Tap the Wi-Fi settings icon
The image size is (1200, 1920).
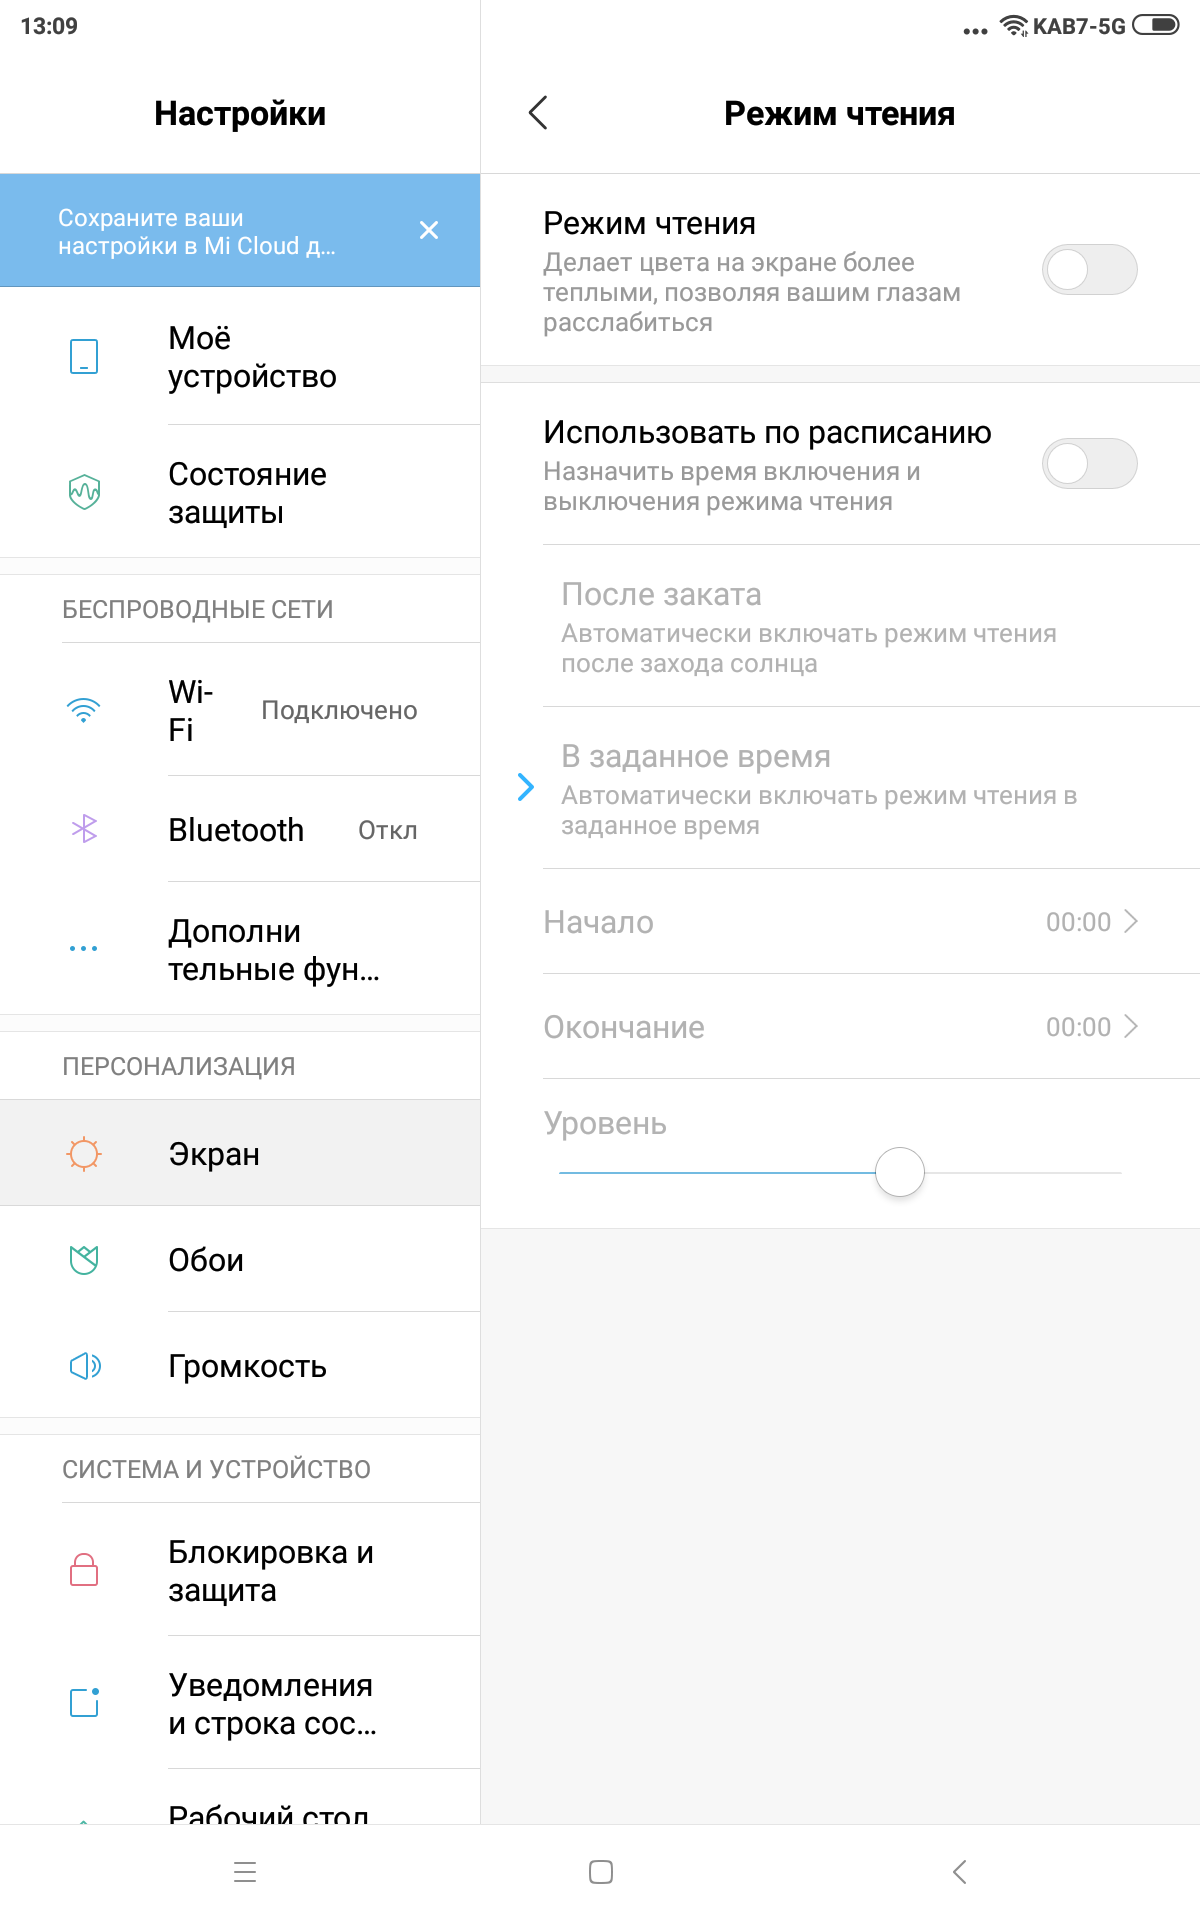tap(84, 710)
